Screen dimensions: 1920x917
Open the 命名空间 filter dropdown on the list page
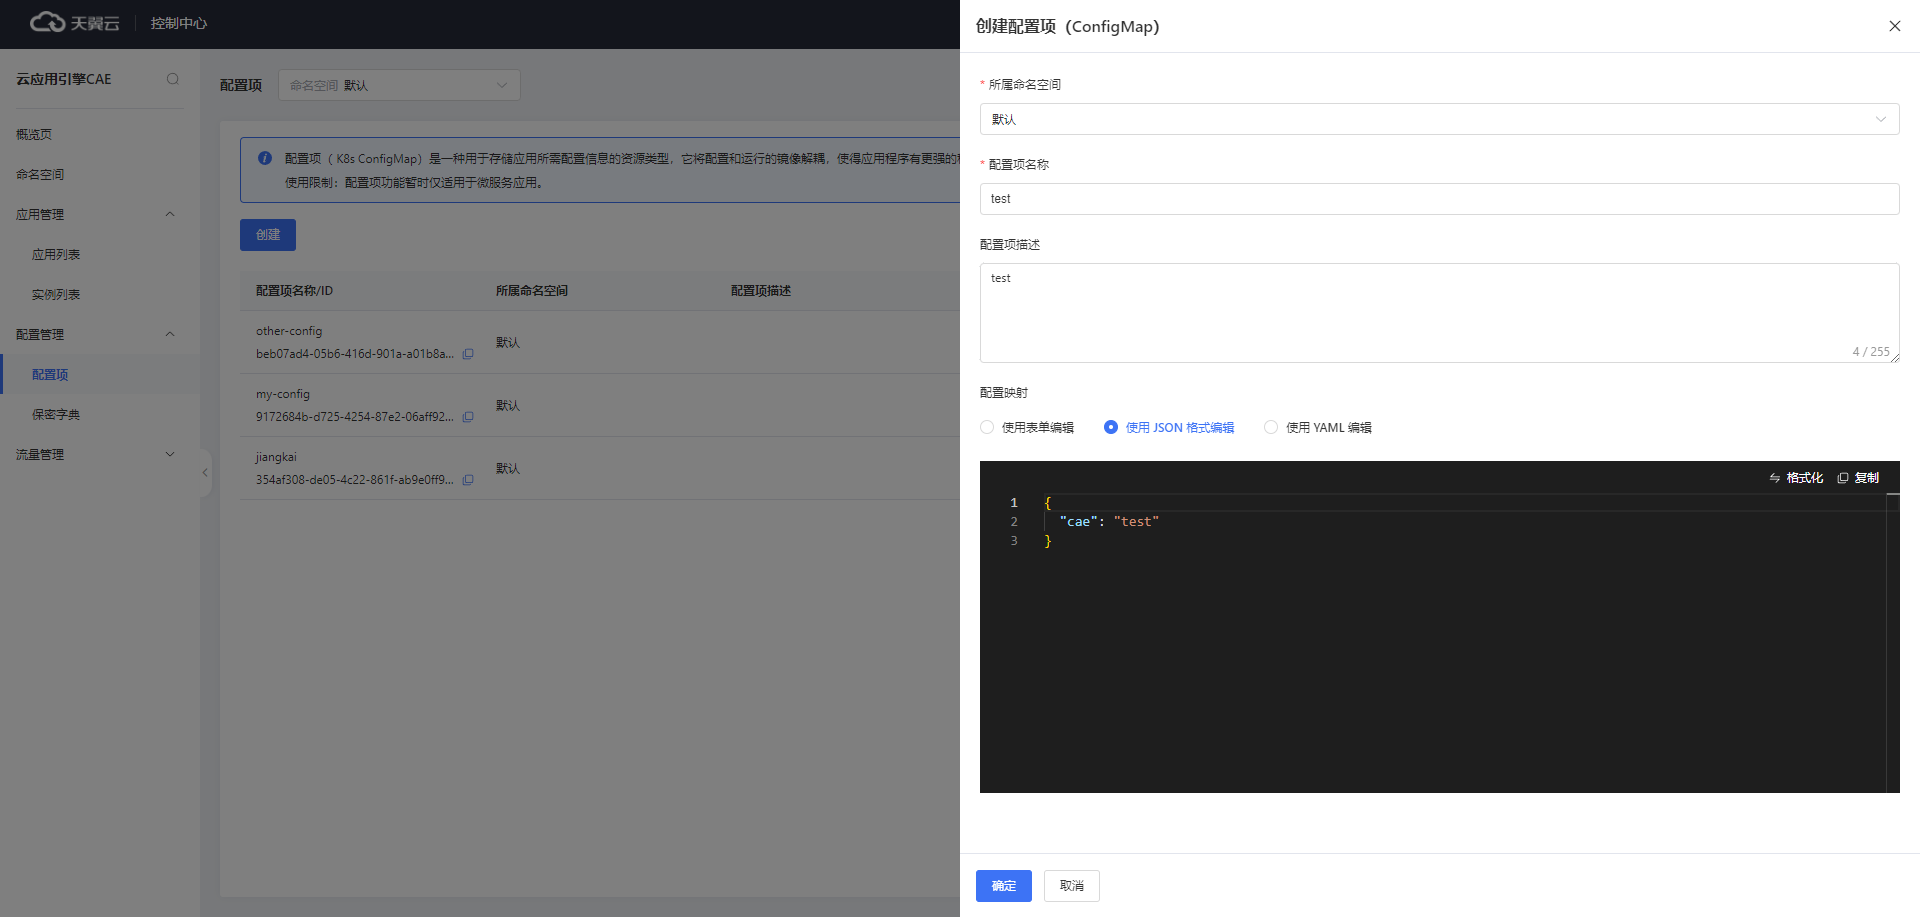click(x=399, y=85)
